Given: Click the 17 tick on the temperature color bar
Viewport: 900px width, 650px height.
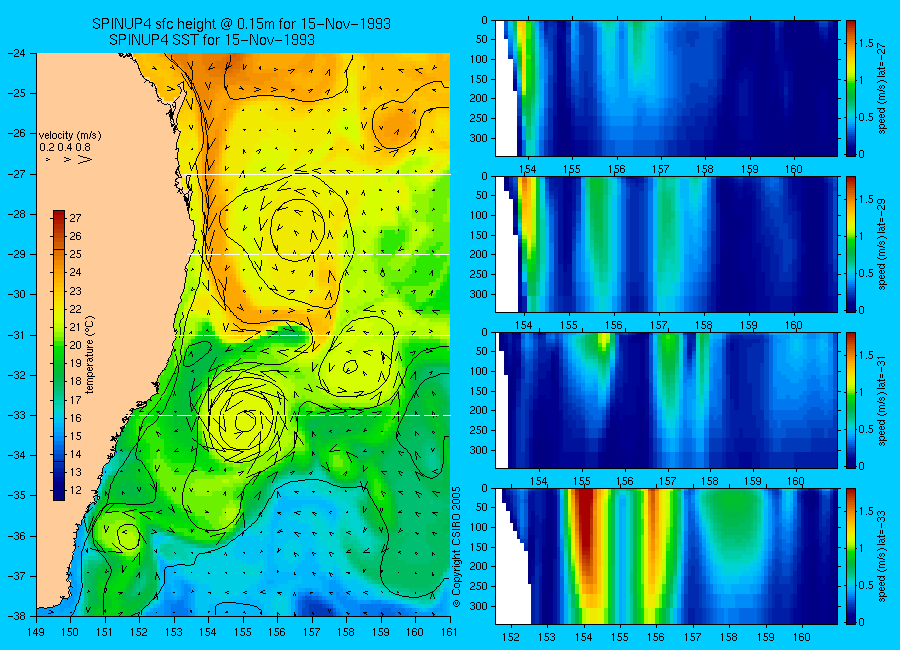Looking at the screenshot, I should tap(75, 400).
